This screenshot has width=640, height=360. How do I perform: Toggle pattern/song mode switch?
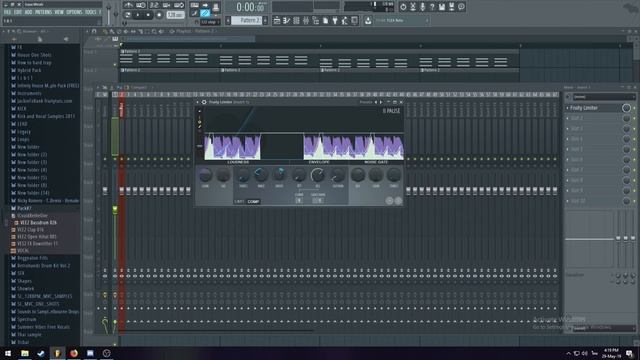point(128,15)
